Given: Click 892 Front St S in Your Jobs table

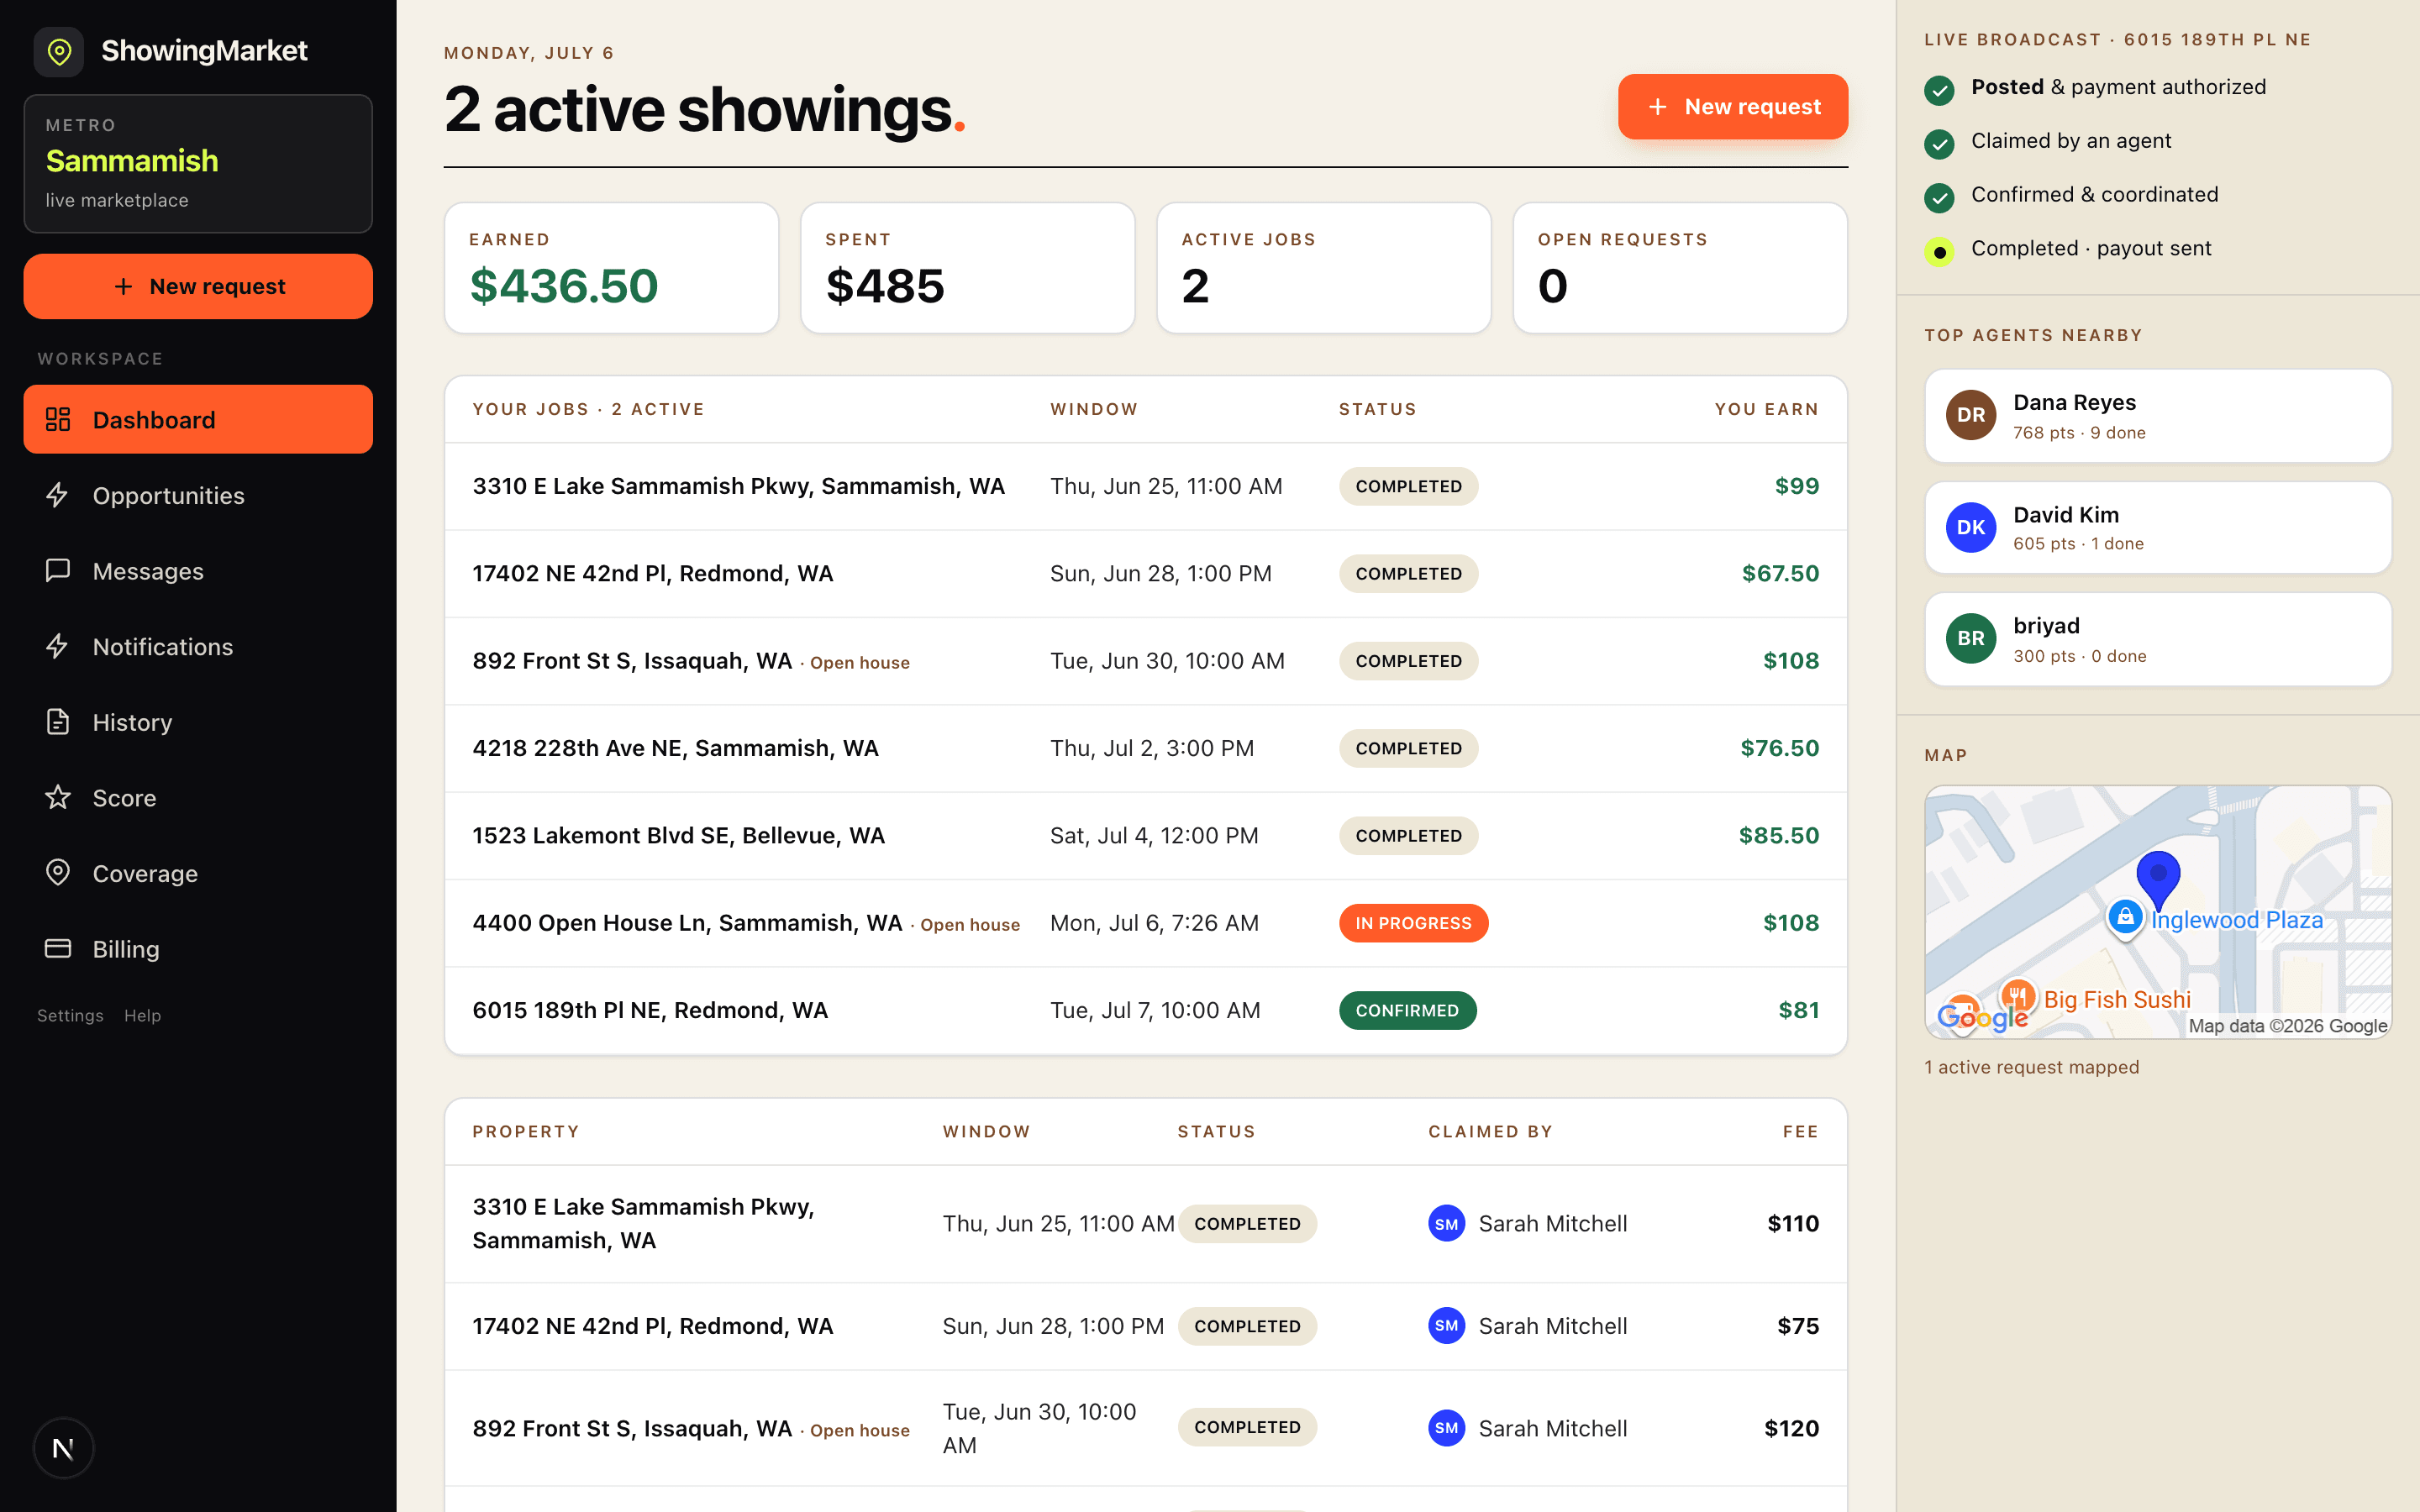Looking at the screenshot, I should (x=632, y=661).
